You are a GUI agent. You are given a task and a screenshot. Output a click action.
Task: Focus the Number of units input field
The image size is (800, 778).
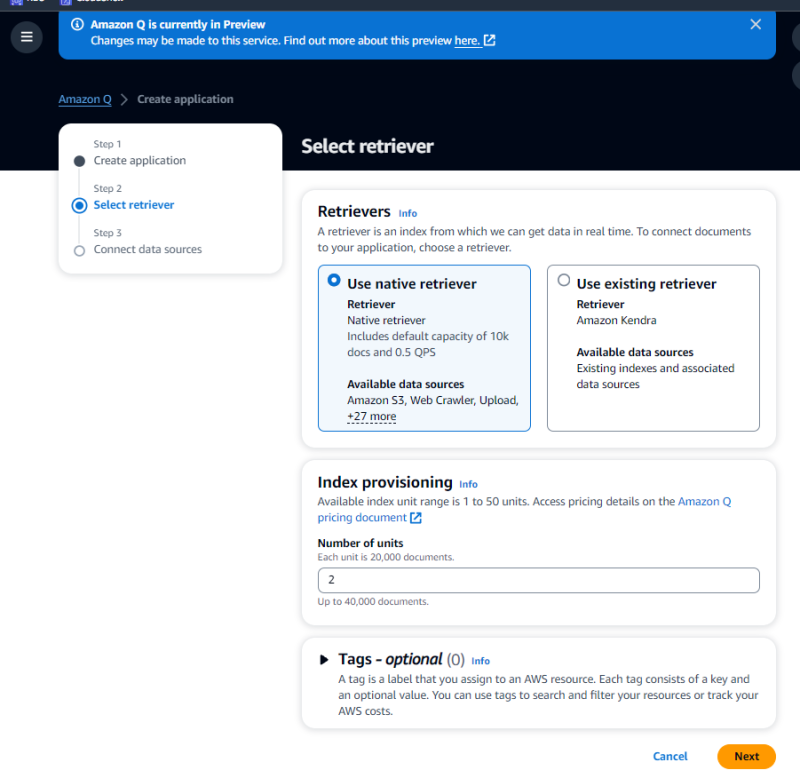tap(538, 580)
